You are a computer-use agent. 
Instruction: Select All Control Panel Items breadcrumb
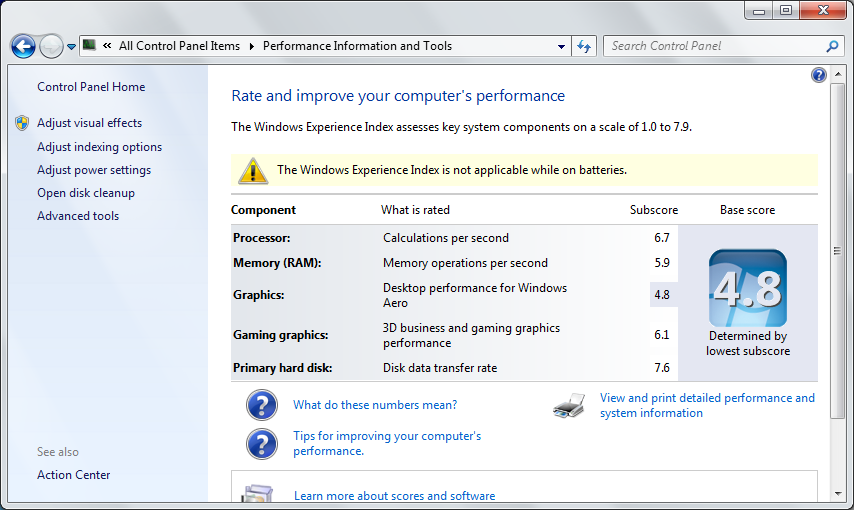coord(179,46)
